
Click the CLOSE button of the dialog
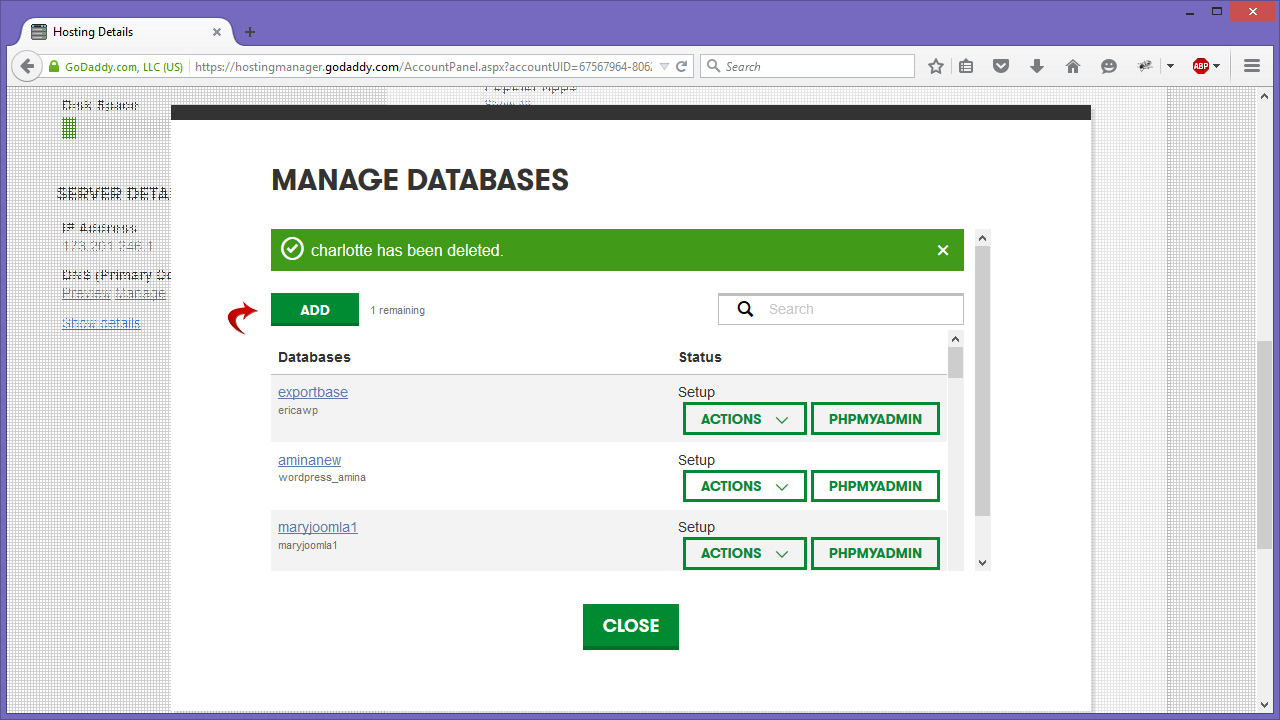(x=631, y=626)
